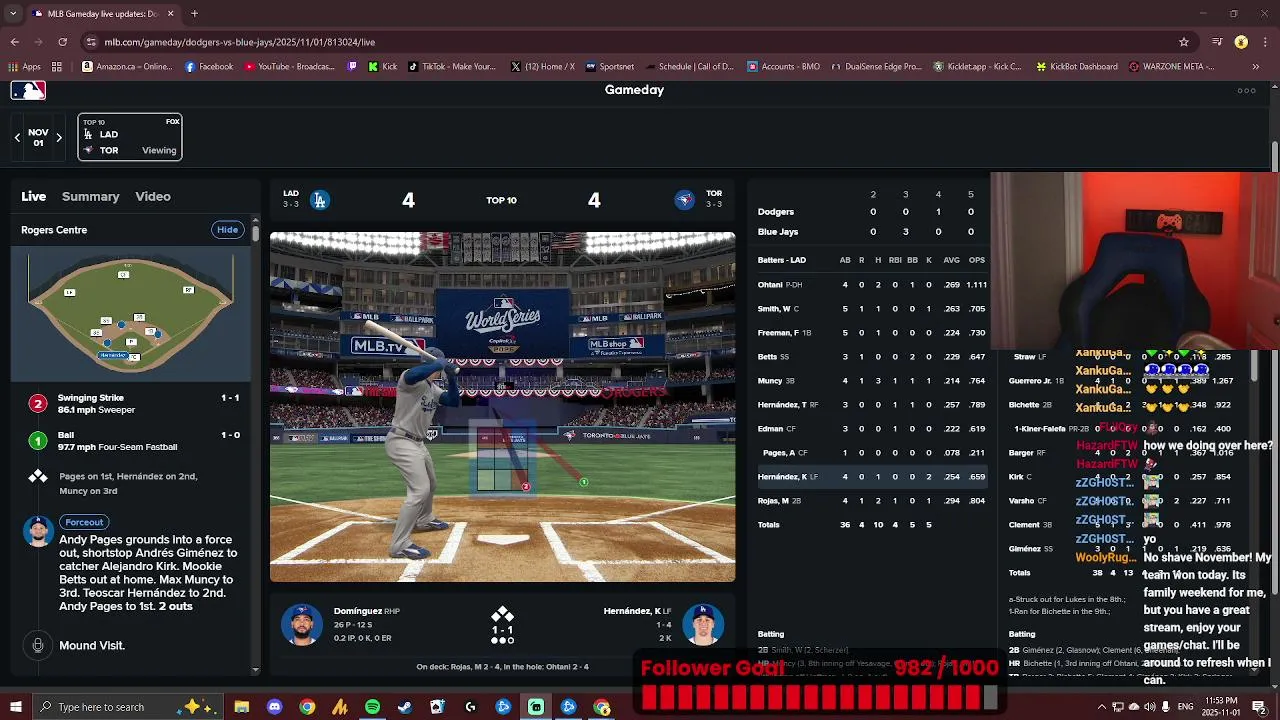Open Discord from the taskbar
This screenshot has width=1280, height=720.
(275, 707)
